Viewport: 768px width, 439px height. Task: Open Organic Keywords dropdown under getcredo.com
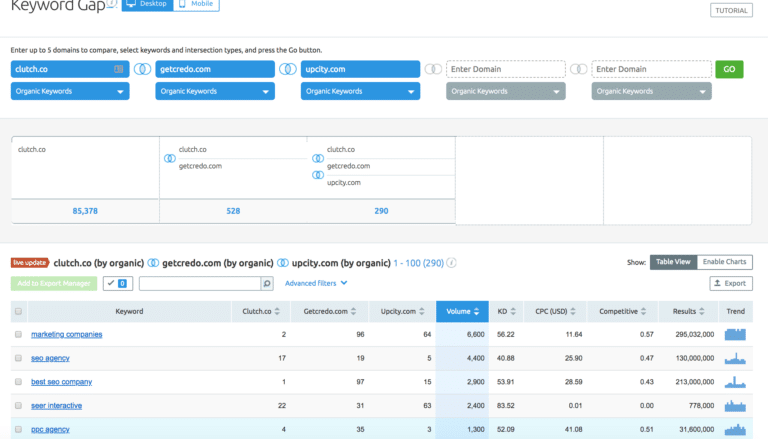pyautogui.click(x=215, y=91)
